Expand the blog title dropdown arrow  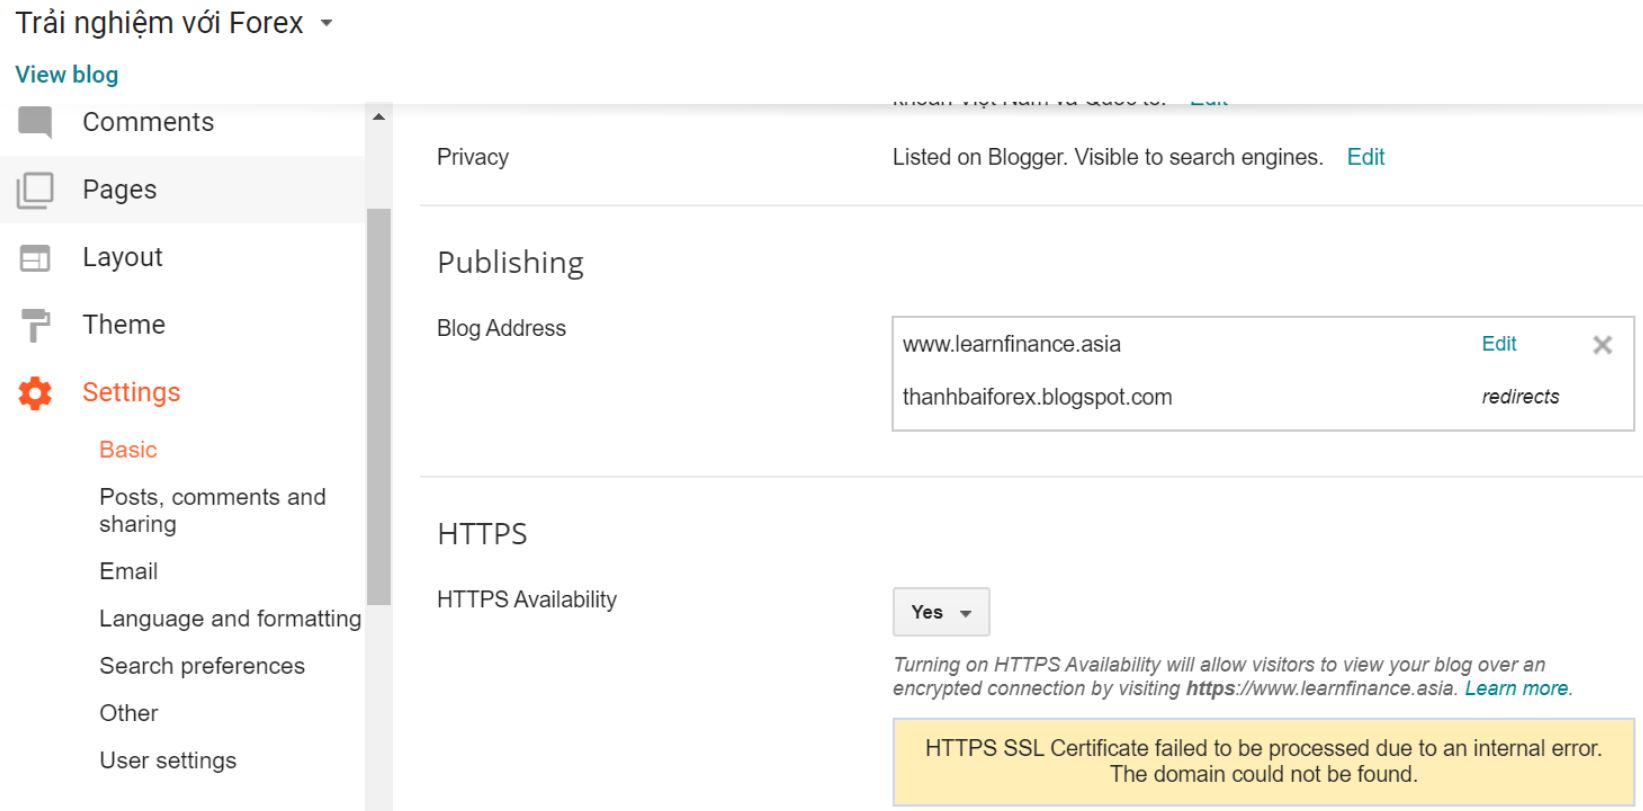point(326,23)
